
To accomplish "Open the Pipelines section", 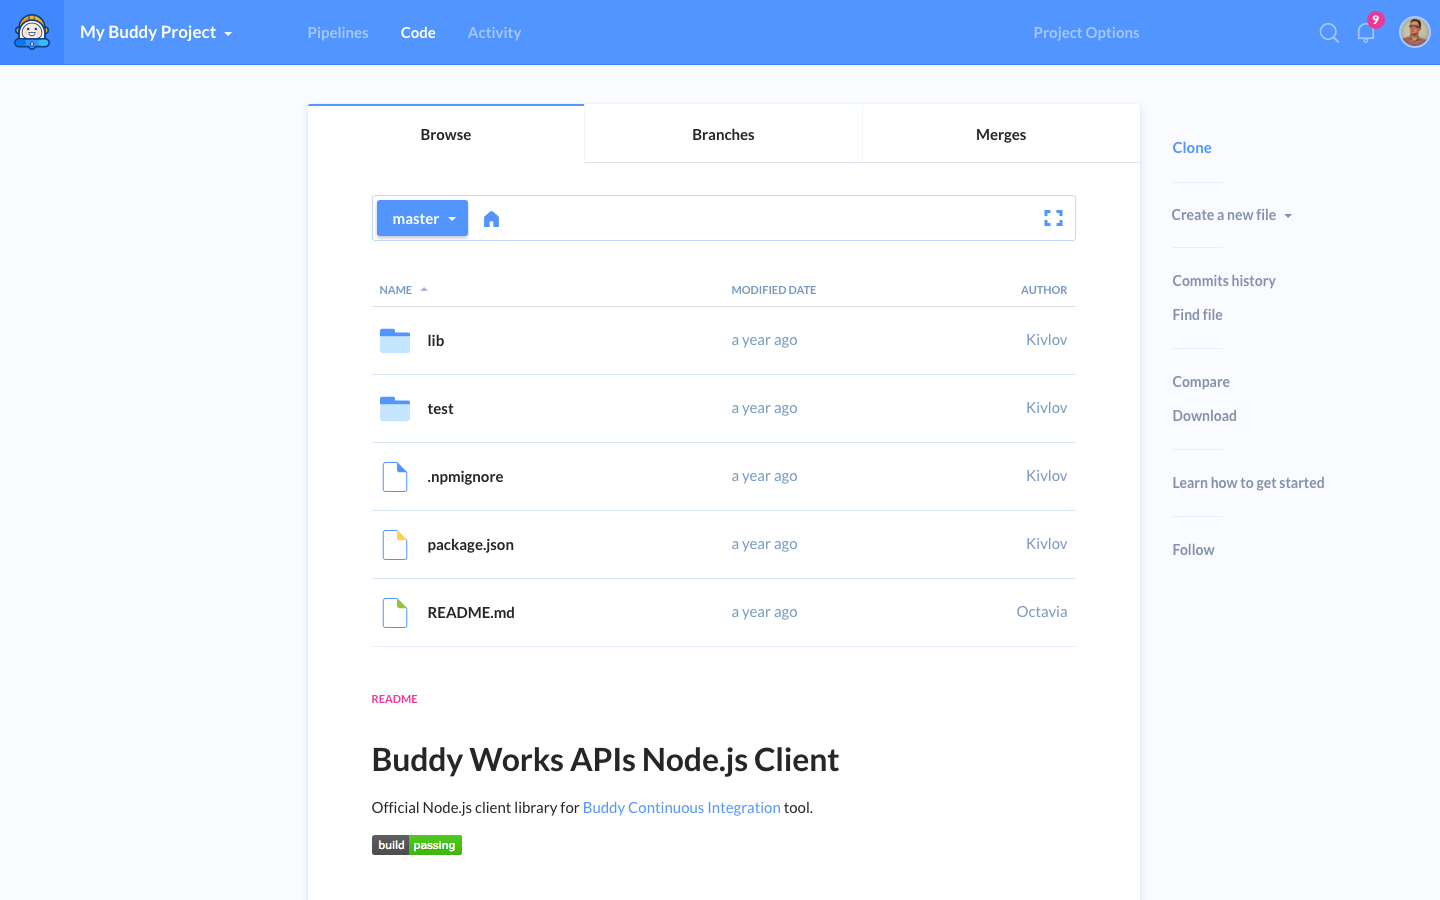I will coord(338,33).
